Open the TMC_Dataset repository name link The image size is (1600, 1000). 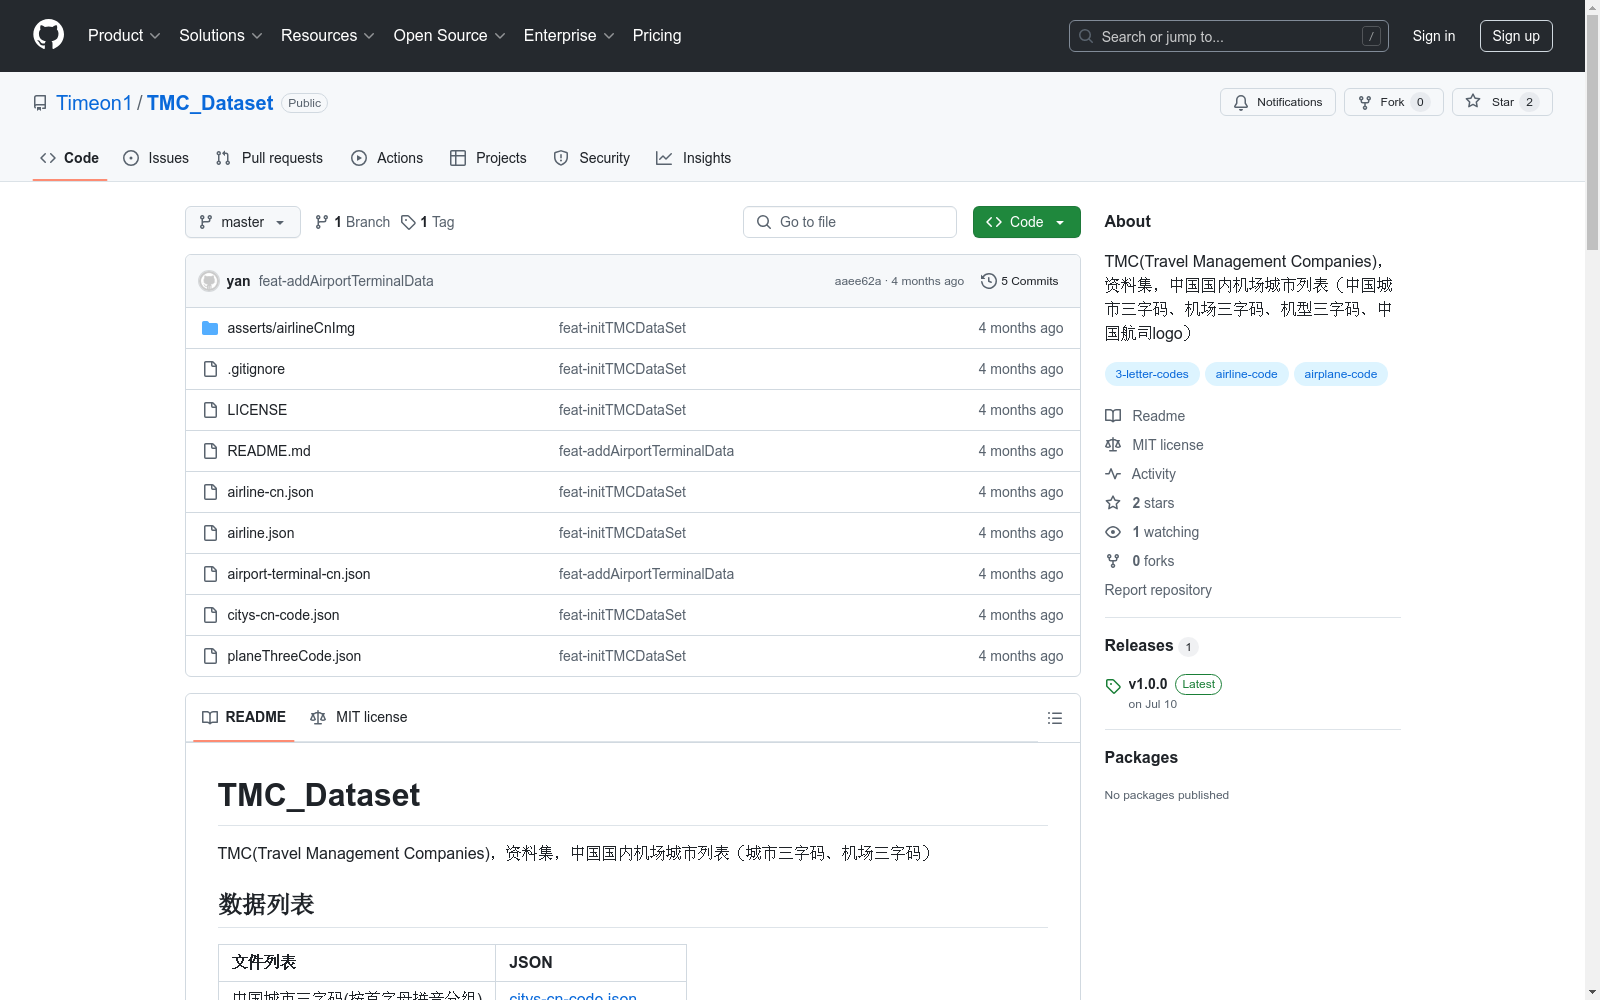pyautogui.click(x=210, y=103)
